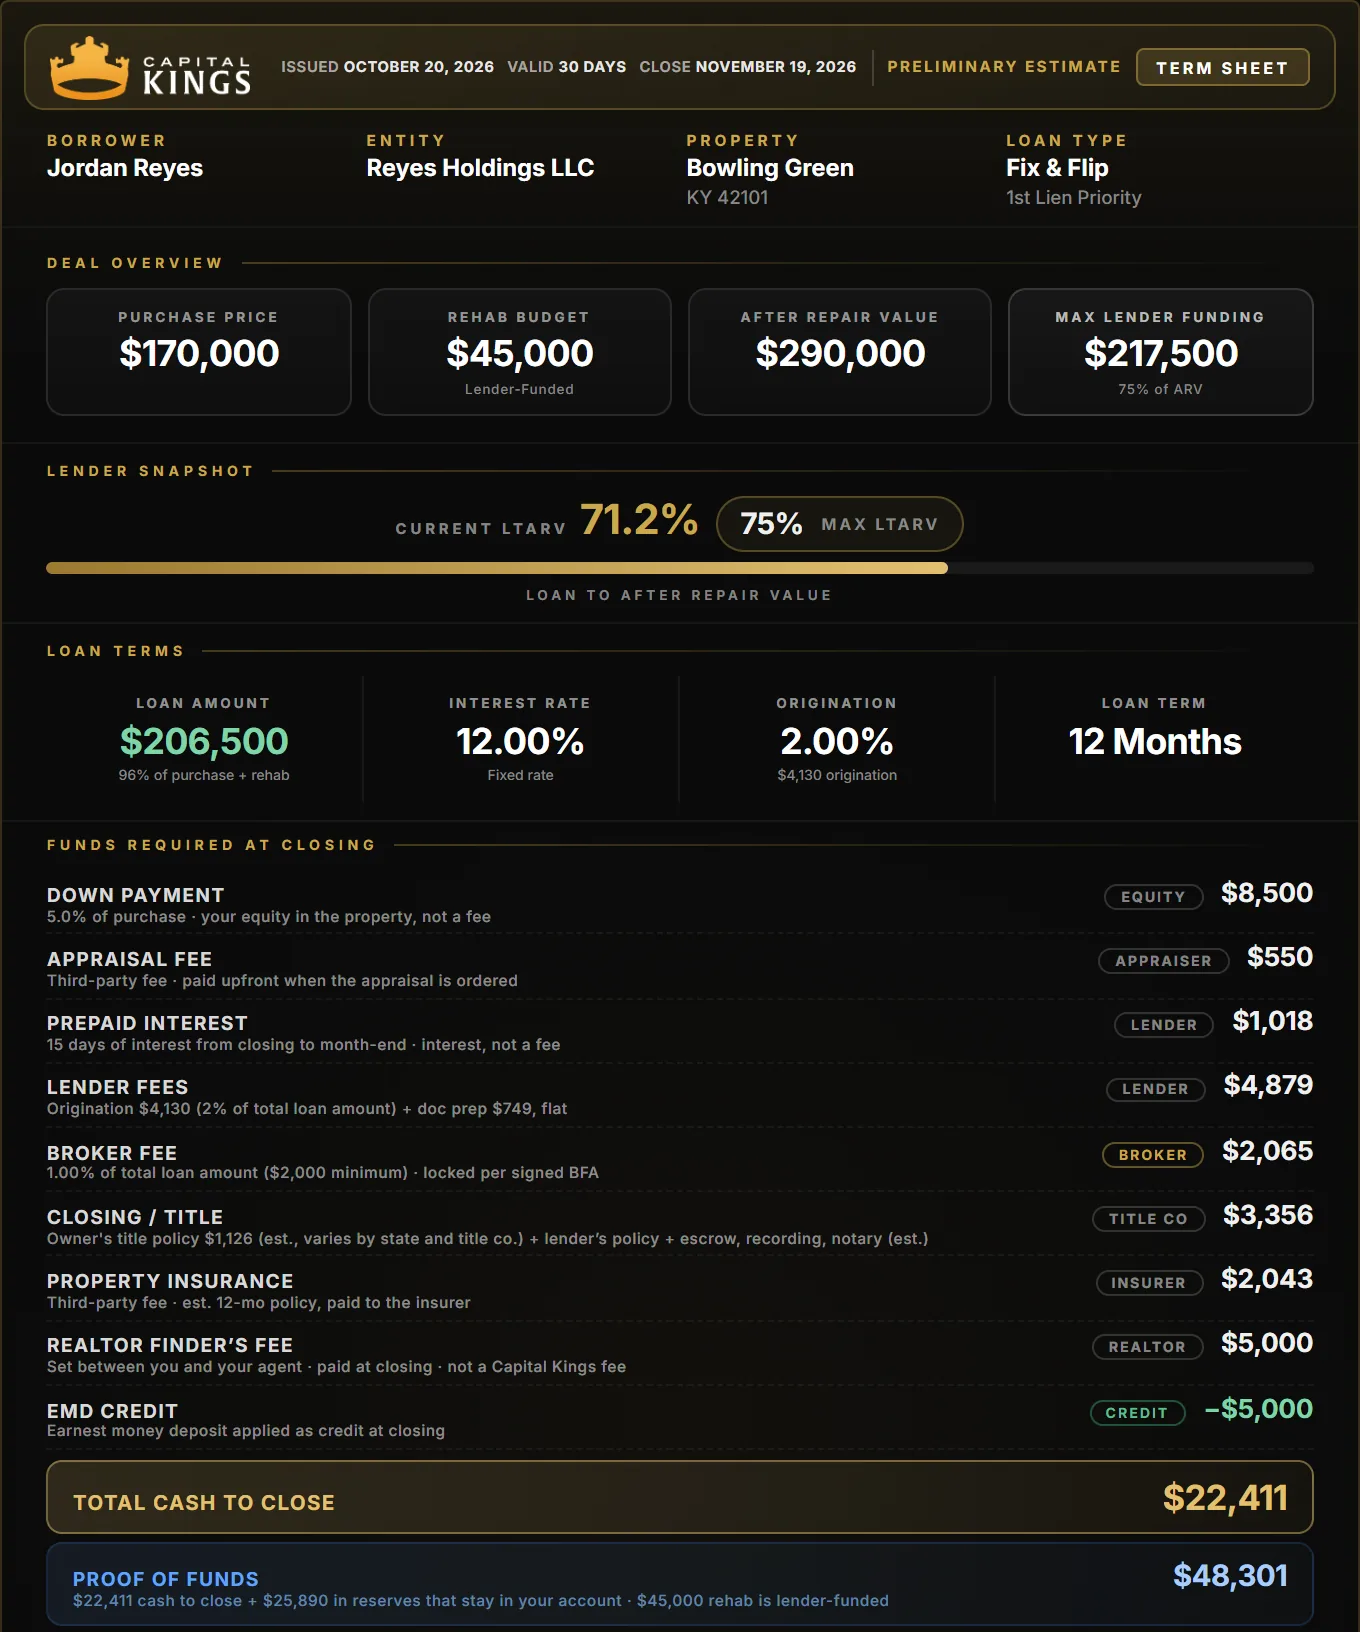
Task: Click the Preliminary Estimate label
Action: pyautogui.click(x=1004, y=67)
